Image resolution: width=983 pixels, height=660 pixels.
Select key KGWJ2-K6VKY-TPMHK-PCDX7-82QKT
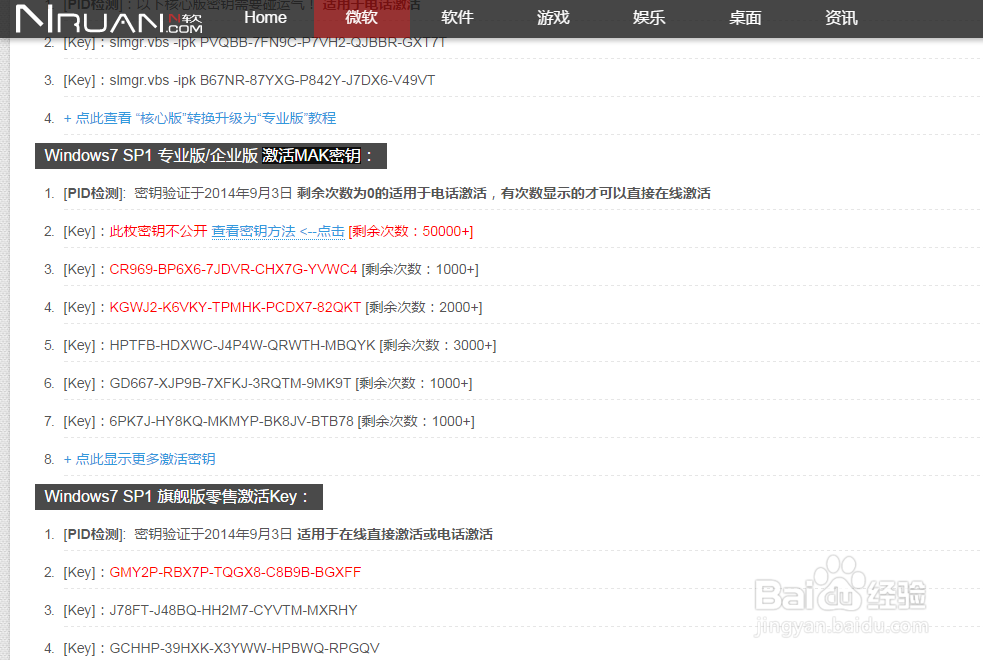pyautogui.click(x=235, y=307)
